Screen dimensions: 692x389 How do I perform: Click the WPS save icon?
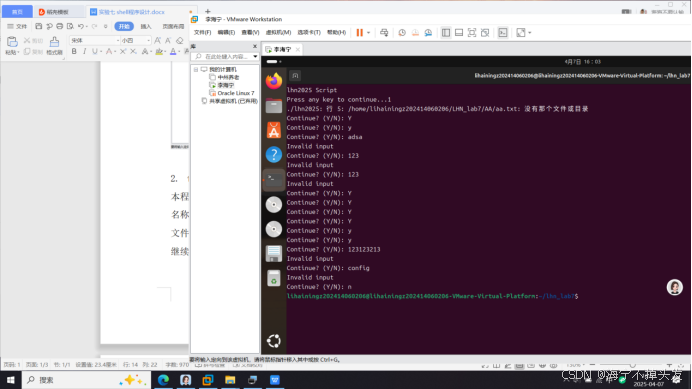(x=38, y=26)
